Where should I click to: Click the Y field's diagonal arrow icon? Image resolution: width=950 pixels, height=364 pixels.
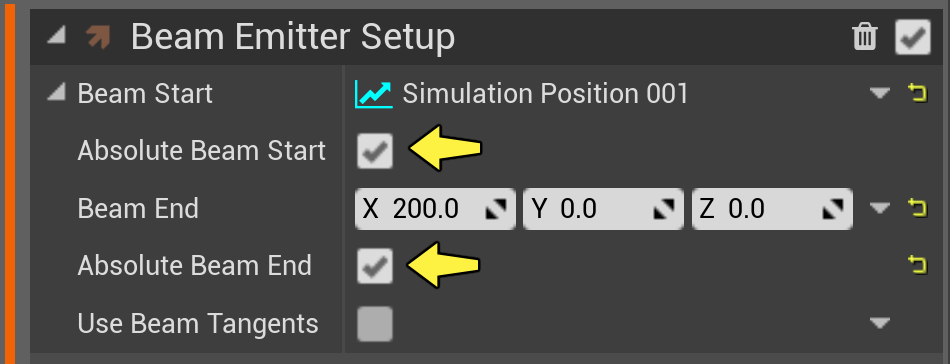665,210
